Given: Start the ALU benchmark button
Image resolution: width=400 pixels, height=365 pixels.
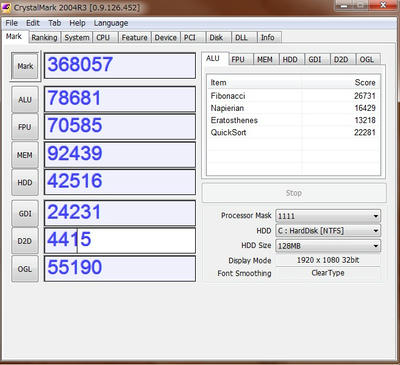Looking at the screenshot, I should click(25, 100).
